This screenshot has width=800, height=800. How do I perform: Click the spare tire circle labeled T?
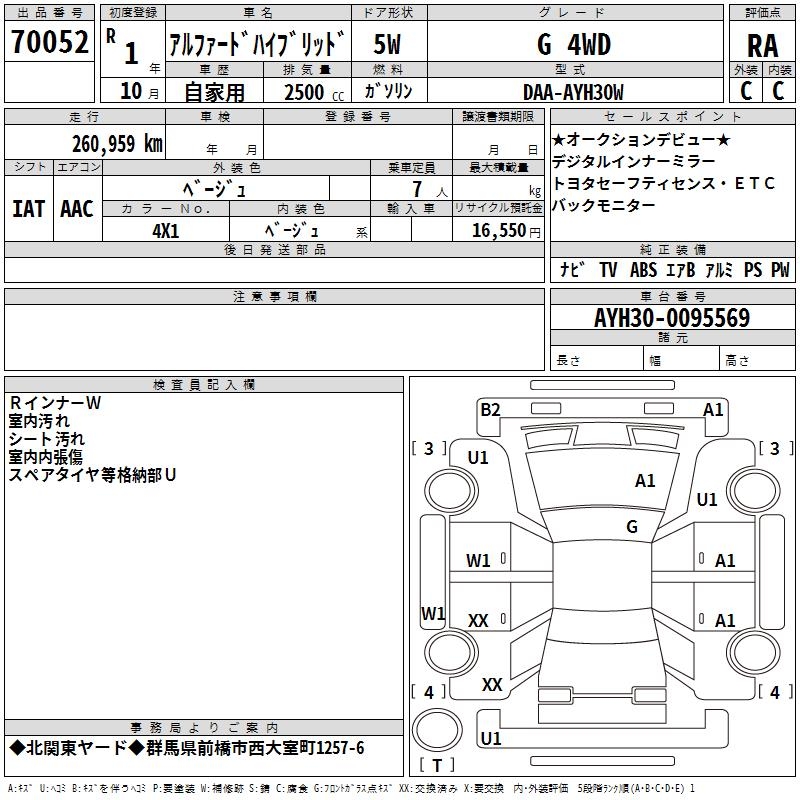pos(437,731)
